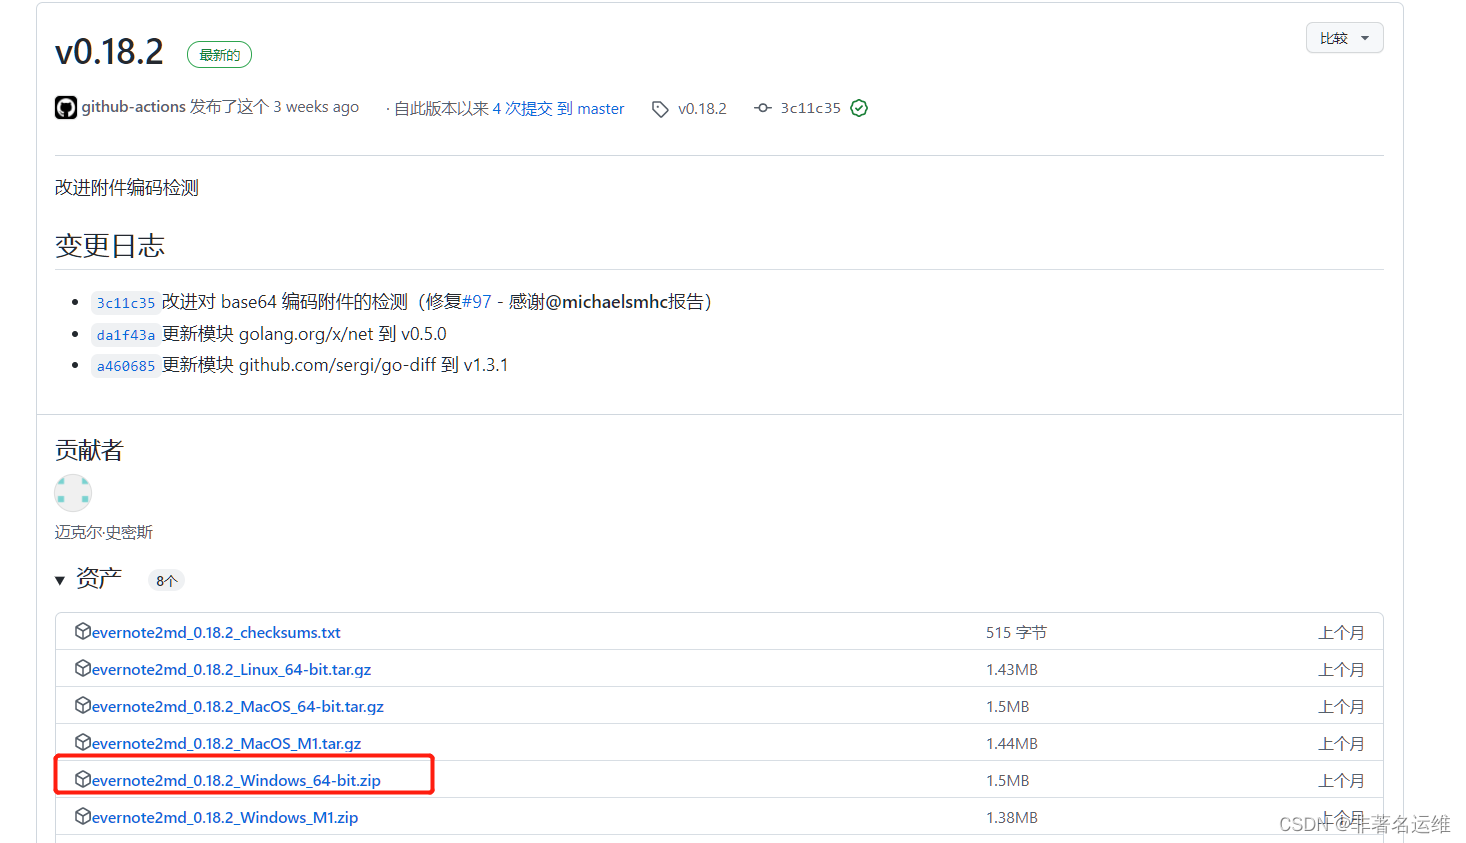Viewport: 1466px width, 843px height.
Task: Open the v0.18.2 release title
Action: click(x=109, y=52)
